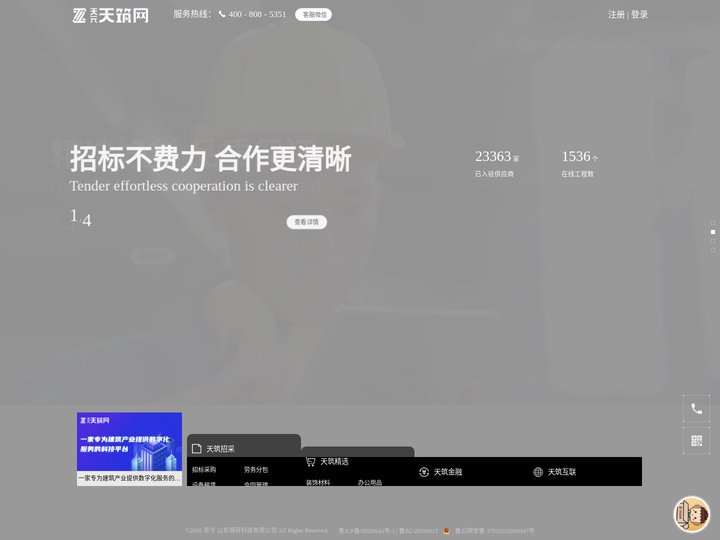Open the 装饰材料 link
Image resolution: width=720 pixels, height=540 pixels.
[318, 483]
